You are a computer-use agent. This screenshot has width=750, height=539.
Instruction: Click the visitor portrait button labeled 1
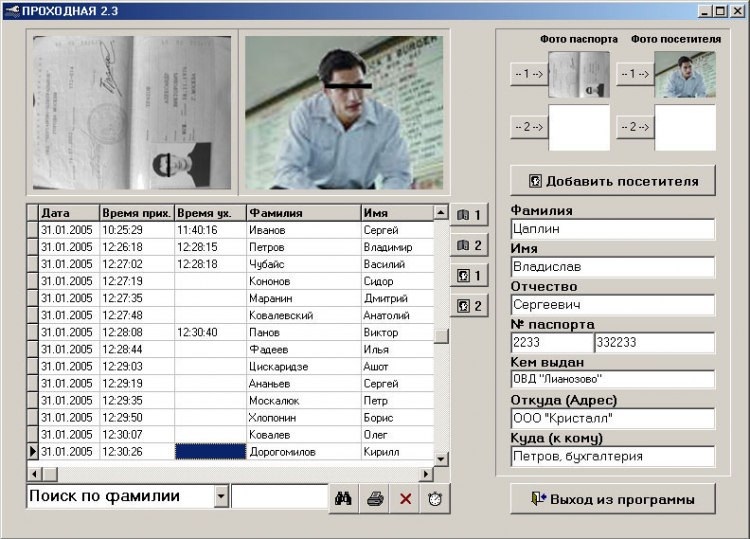(x=469, y=275)
